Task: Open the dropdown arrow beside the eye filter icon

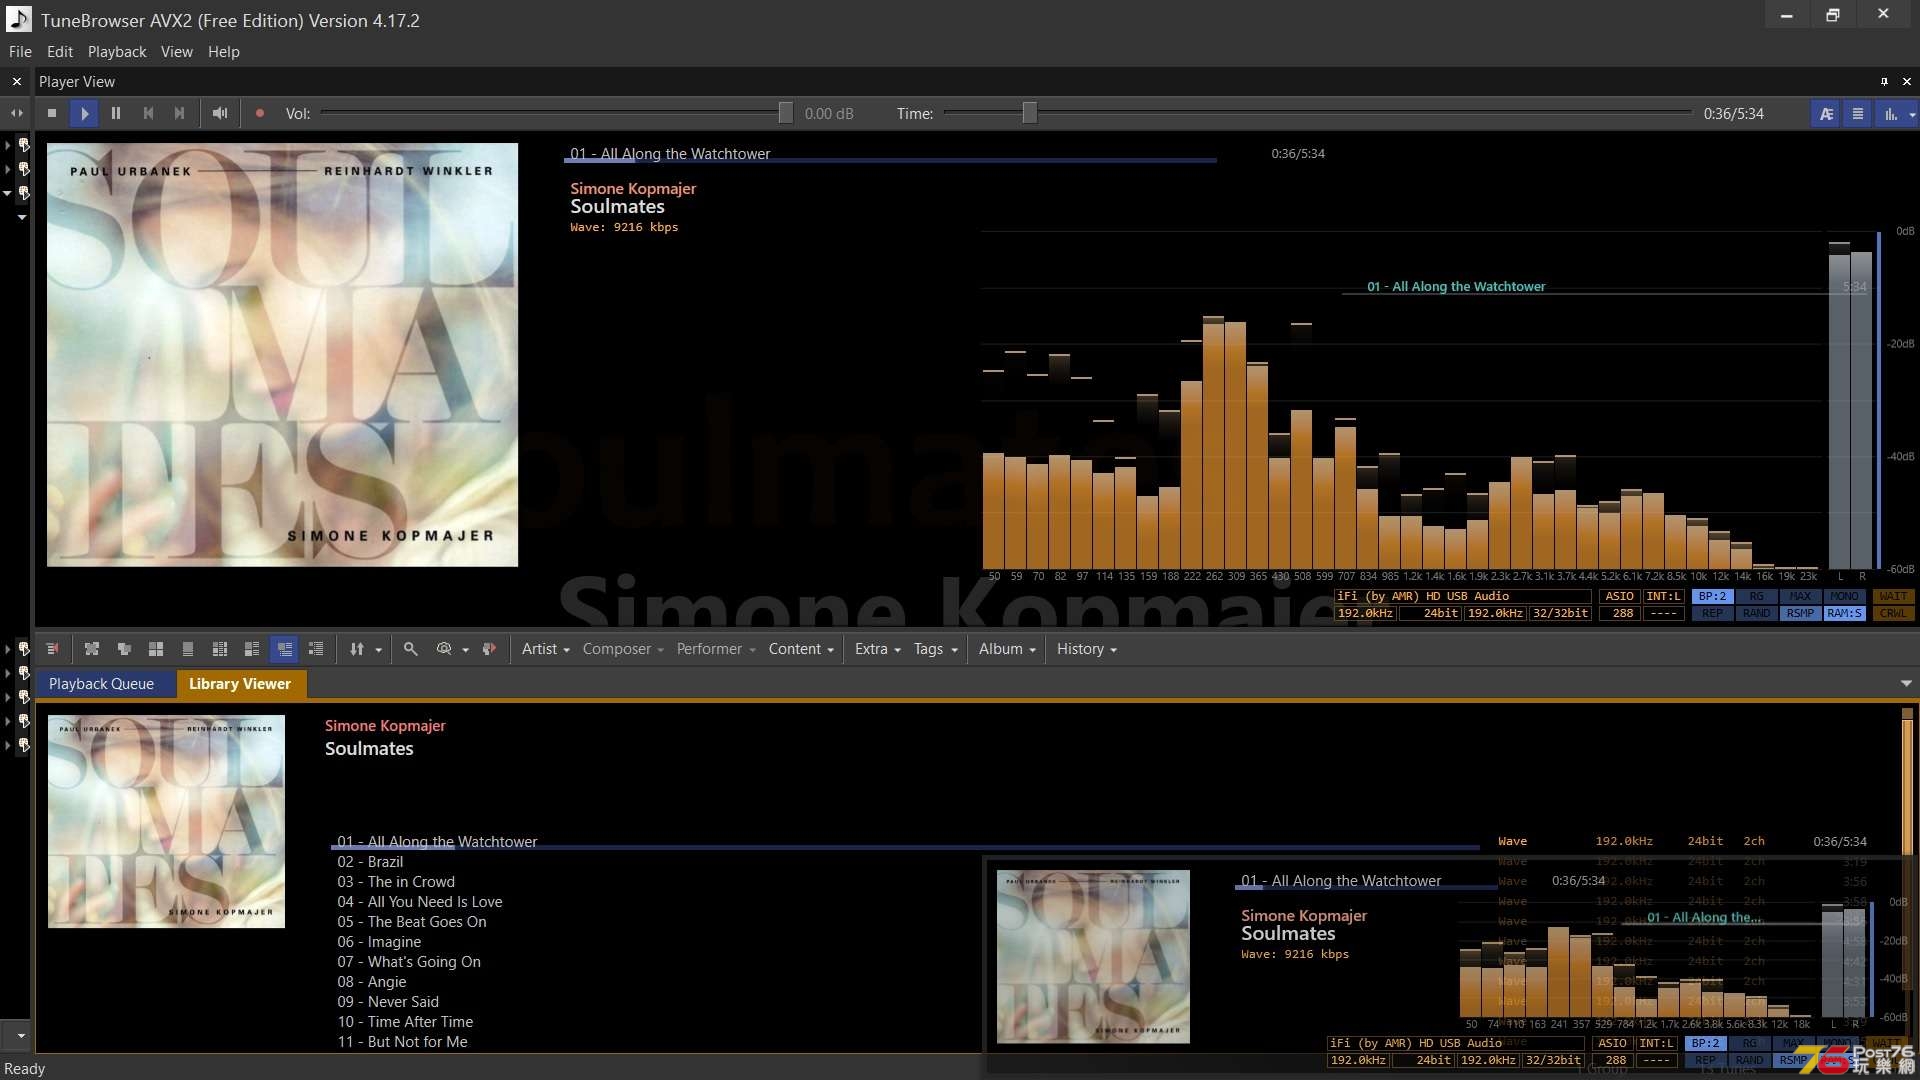Action: [x=466, y=650]
